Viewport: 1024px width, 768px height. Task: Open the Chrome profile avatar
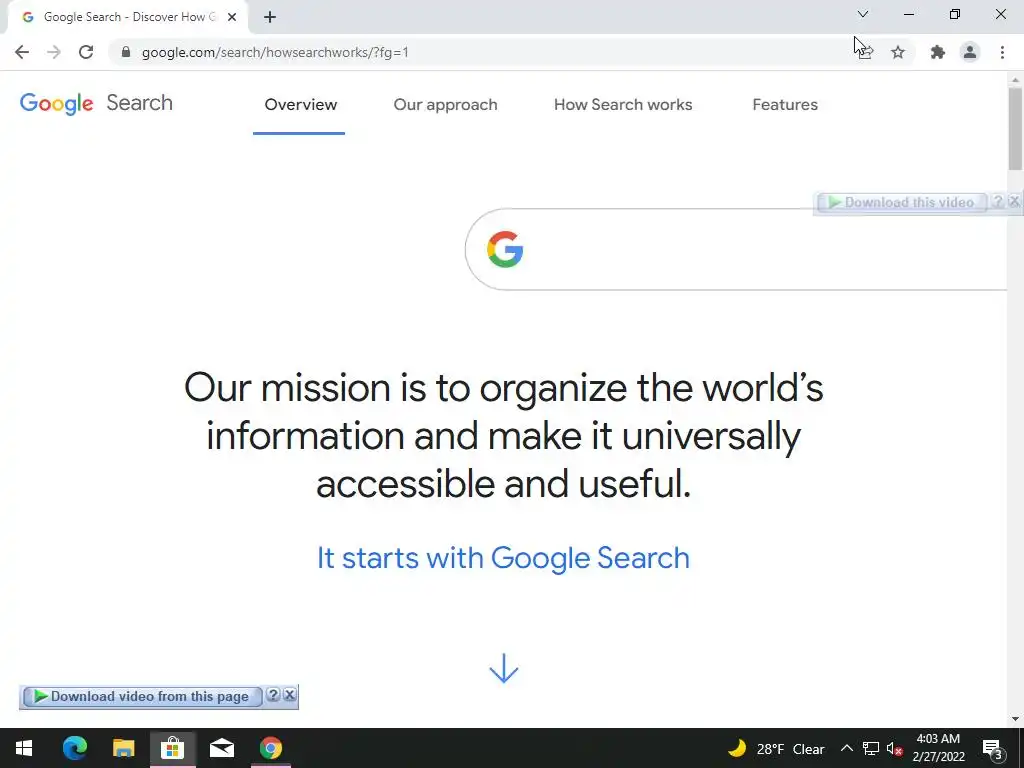(x=970, y=52)
